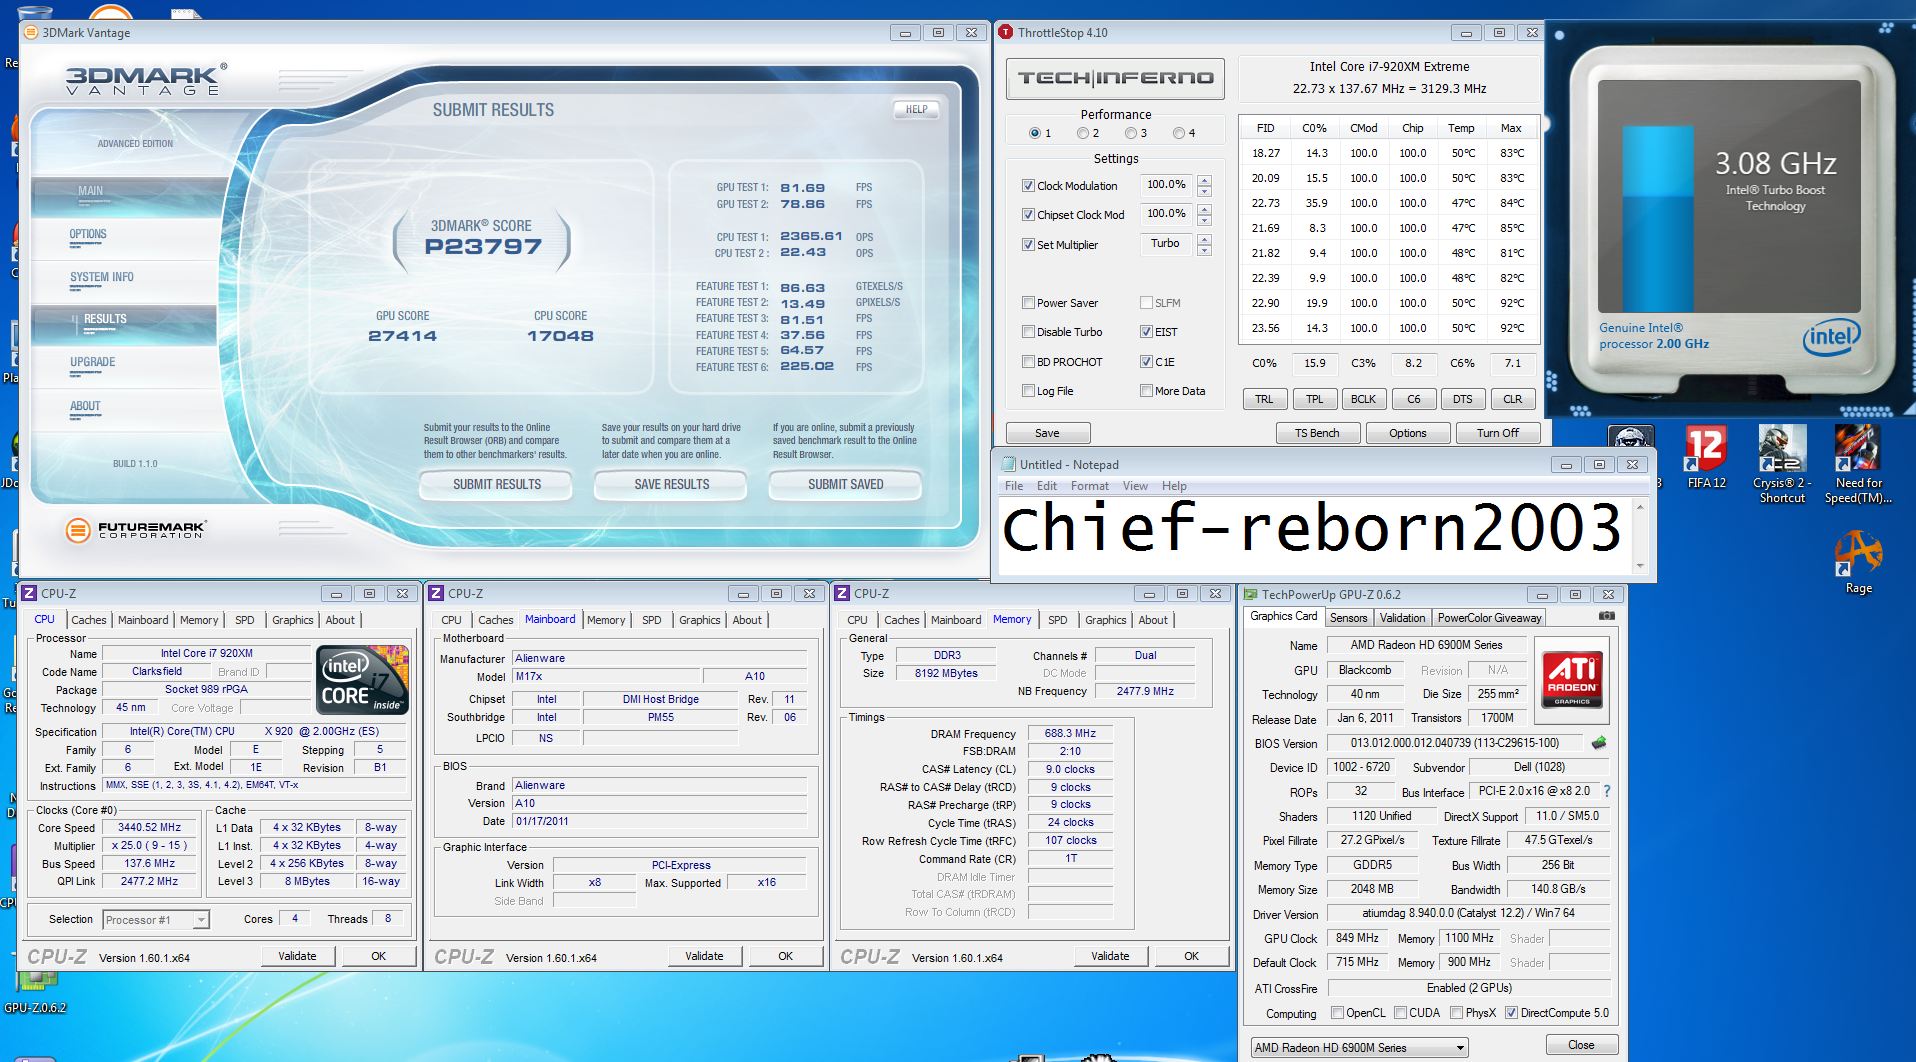1916x1062 pixels.
Task: Click the TechInferno logo in ThrottleStop
Action: pos(1115,78)
